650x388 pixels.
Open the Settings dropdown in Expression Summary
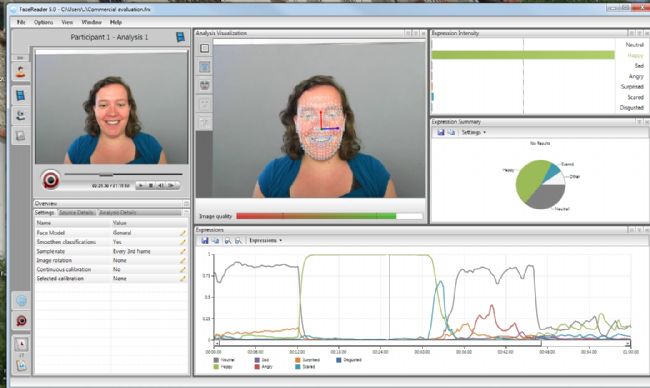point(473,132)
